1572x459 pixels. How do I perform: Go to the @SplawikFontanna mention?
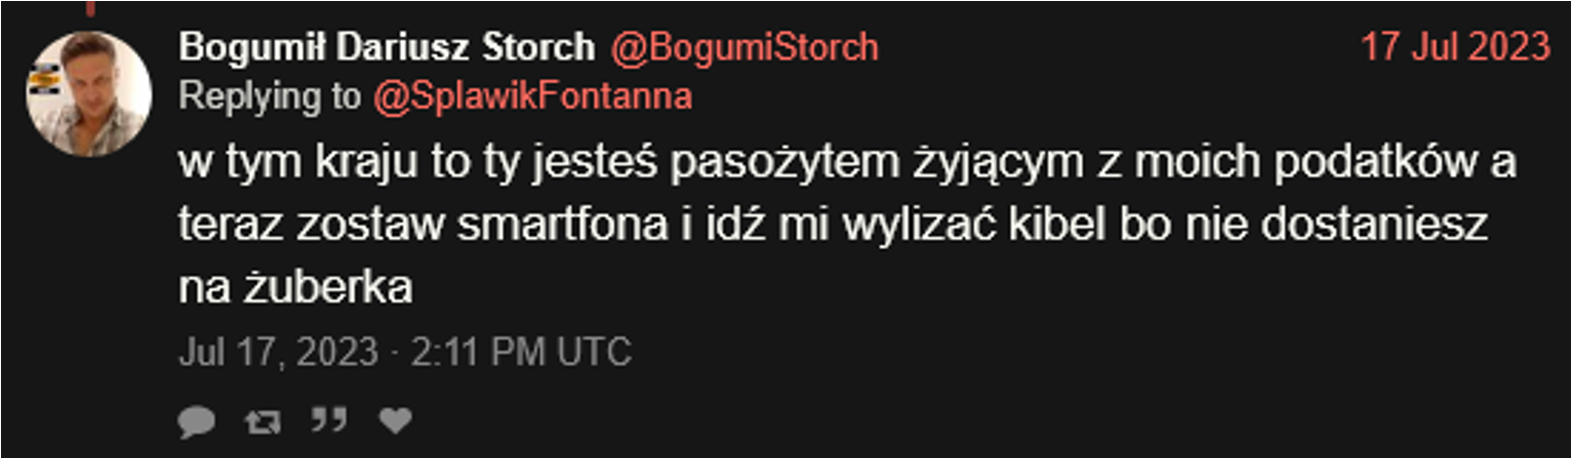[532, 96]
